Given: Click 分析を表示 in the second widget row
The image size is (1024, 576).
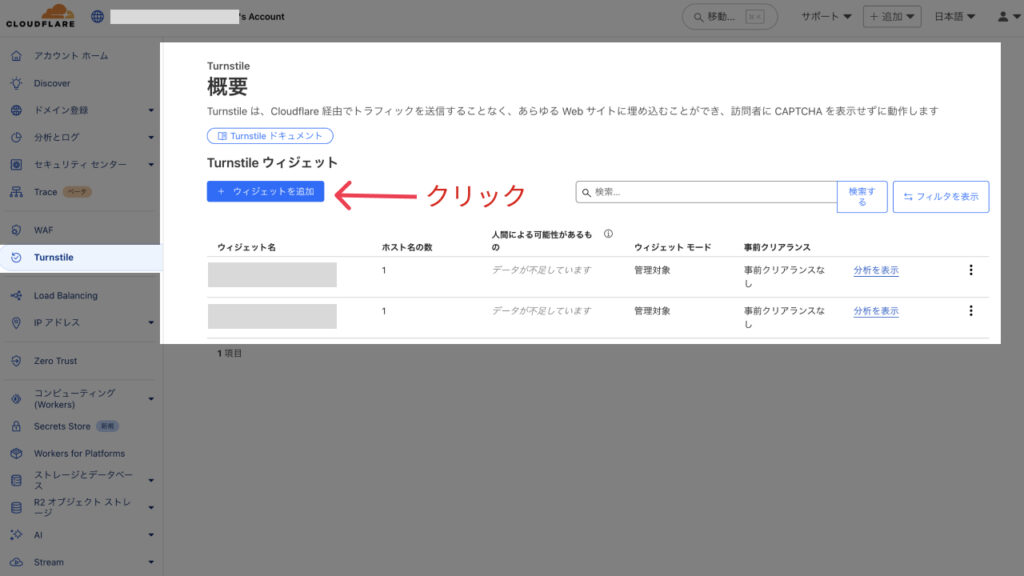Looking at the screenshot, I should tap(876, 311).
